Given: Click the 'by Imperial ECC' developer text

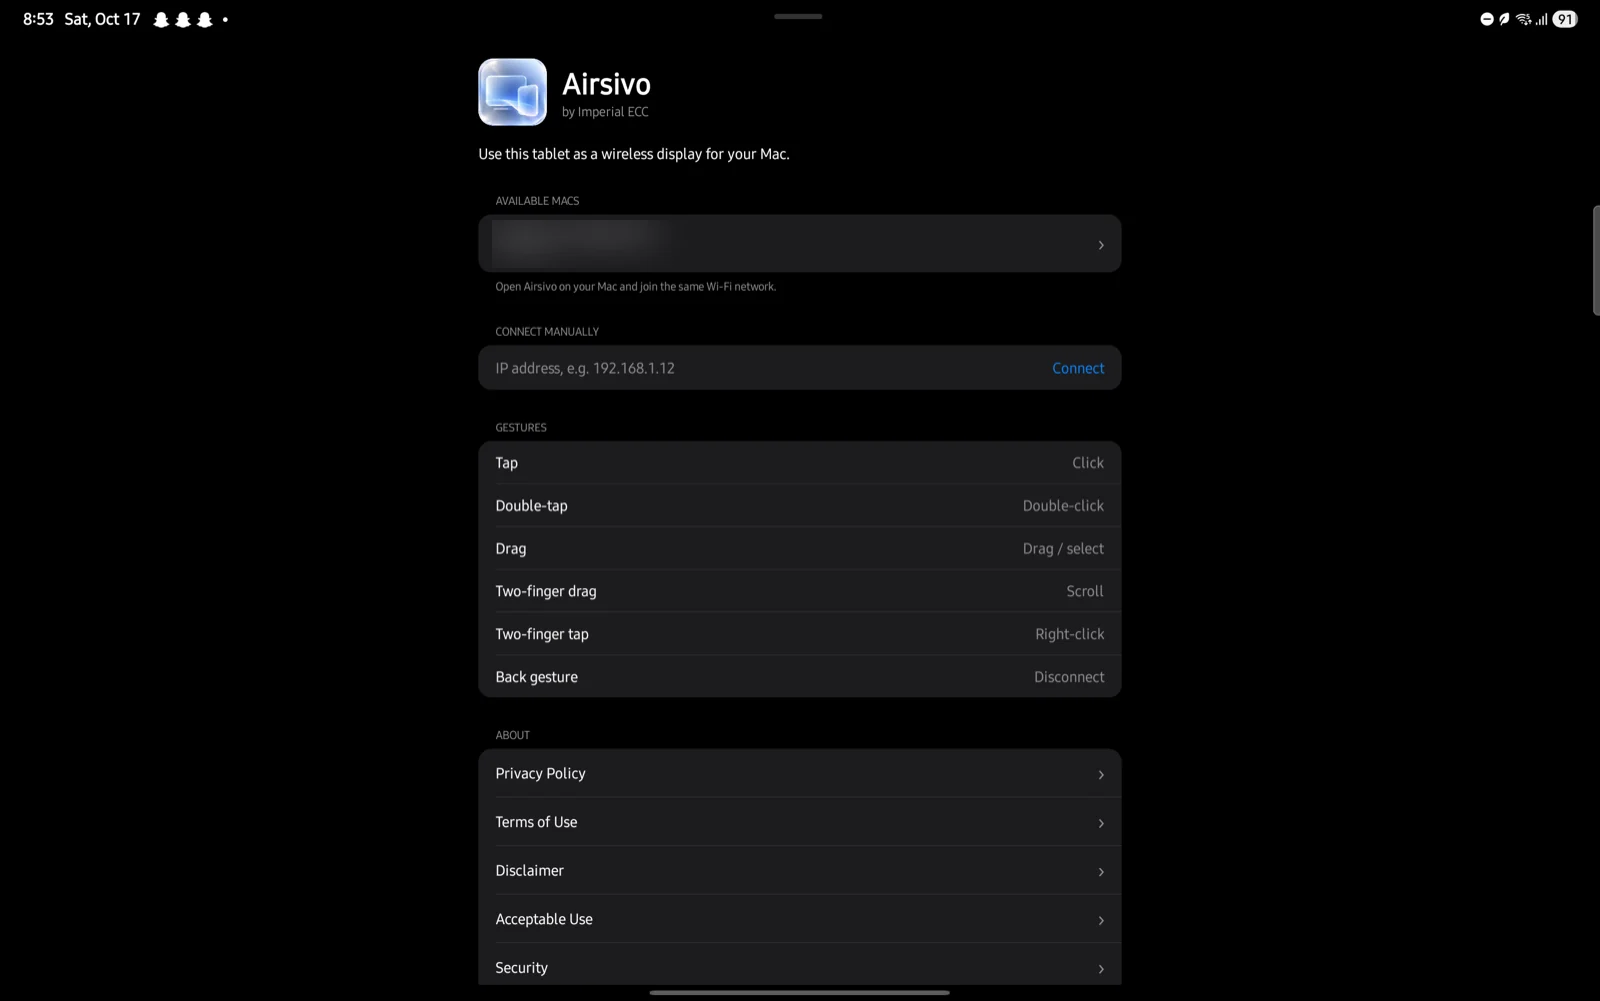Looking at the screenshot, I should coord(605,112).
